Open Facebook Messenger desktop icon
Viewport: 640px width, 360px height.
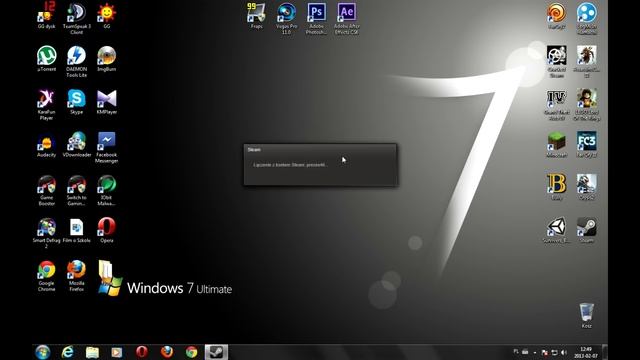(x=107, y=147)
